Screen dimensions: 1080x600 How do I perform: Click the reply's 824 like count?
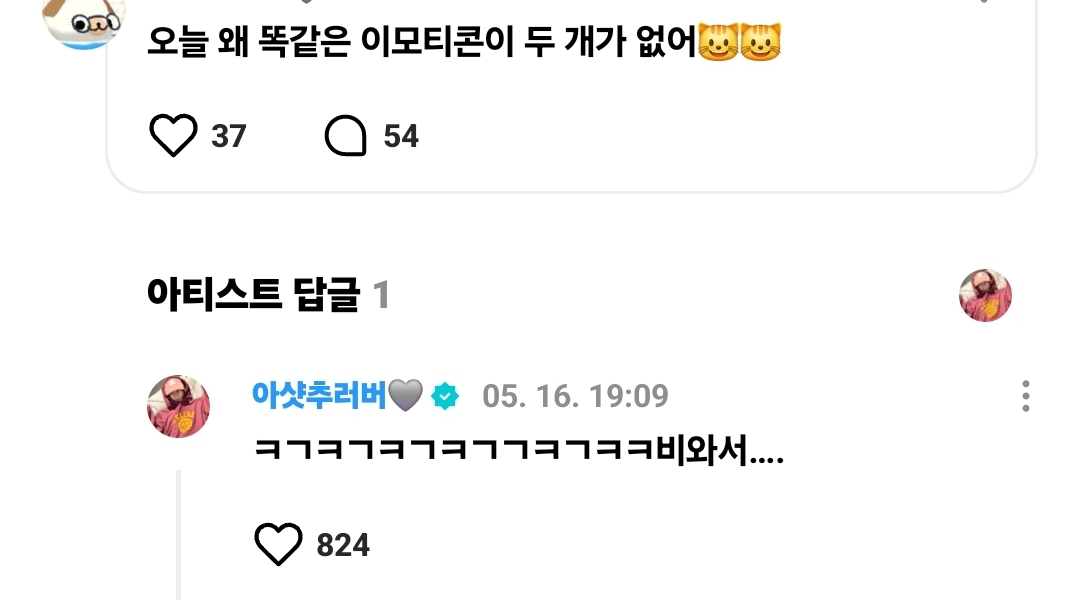click(x=343, y=545)
